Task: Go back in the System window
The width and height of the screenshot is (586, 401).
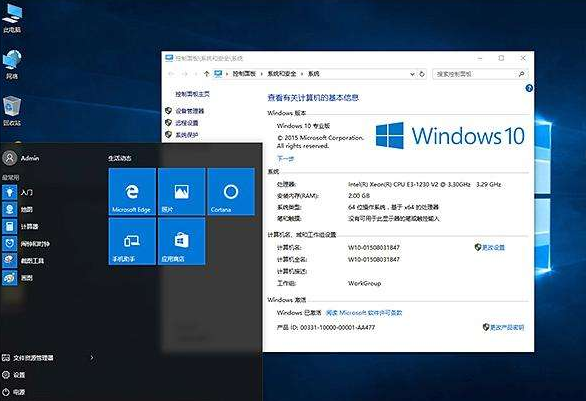Action: click(171, 74)
